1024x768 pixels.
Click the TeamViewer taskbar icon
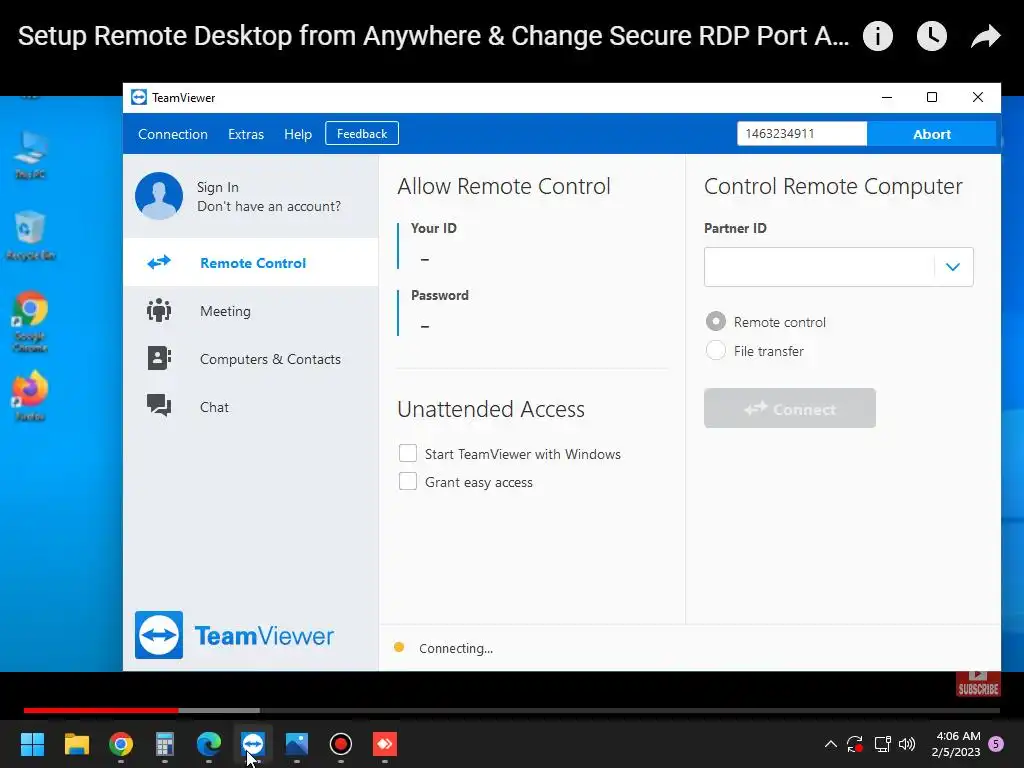pos(253,744)
